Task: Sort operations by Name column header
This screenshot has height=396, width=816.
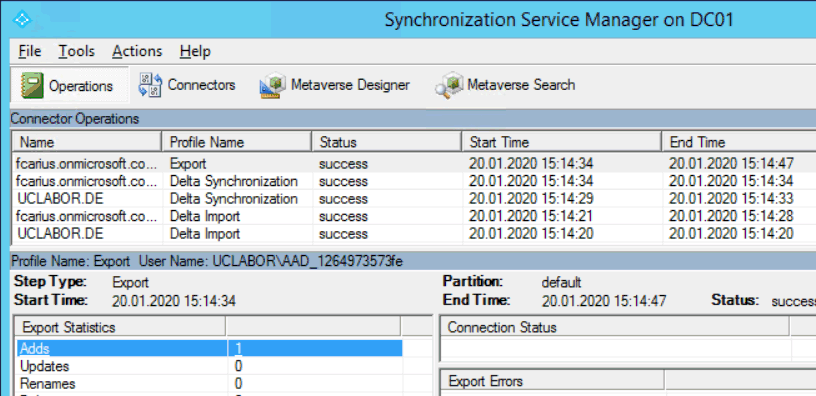Action: coord(86,142)
